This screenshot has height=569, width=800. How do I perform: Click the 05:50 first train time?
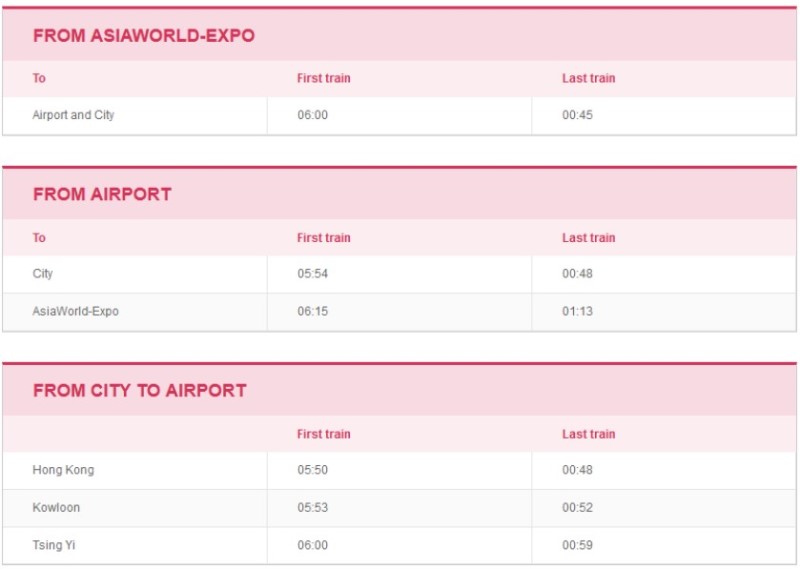(313, 471)
